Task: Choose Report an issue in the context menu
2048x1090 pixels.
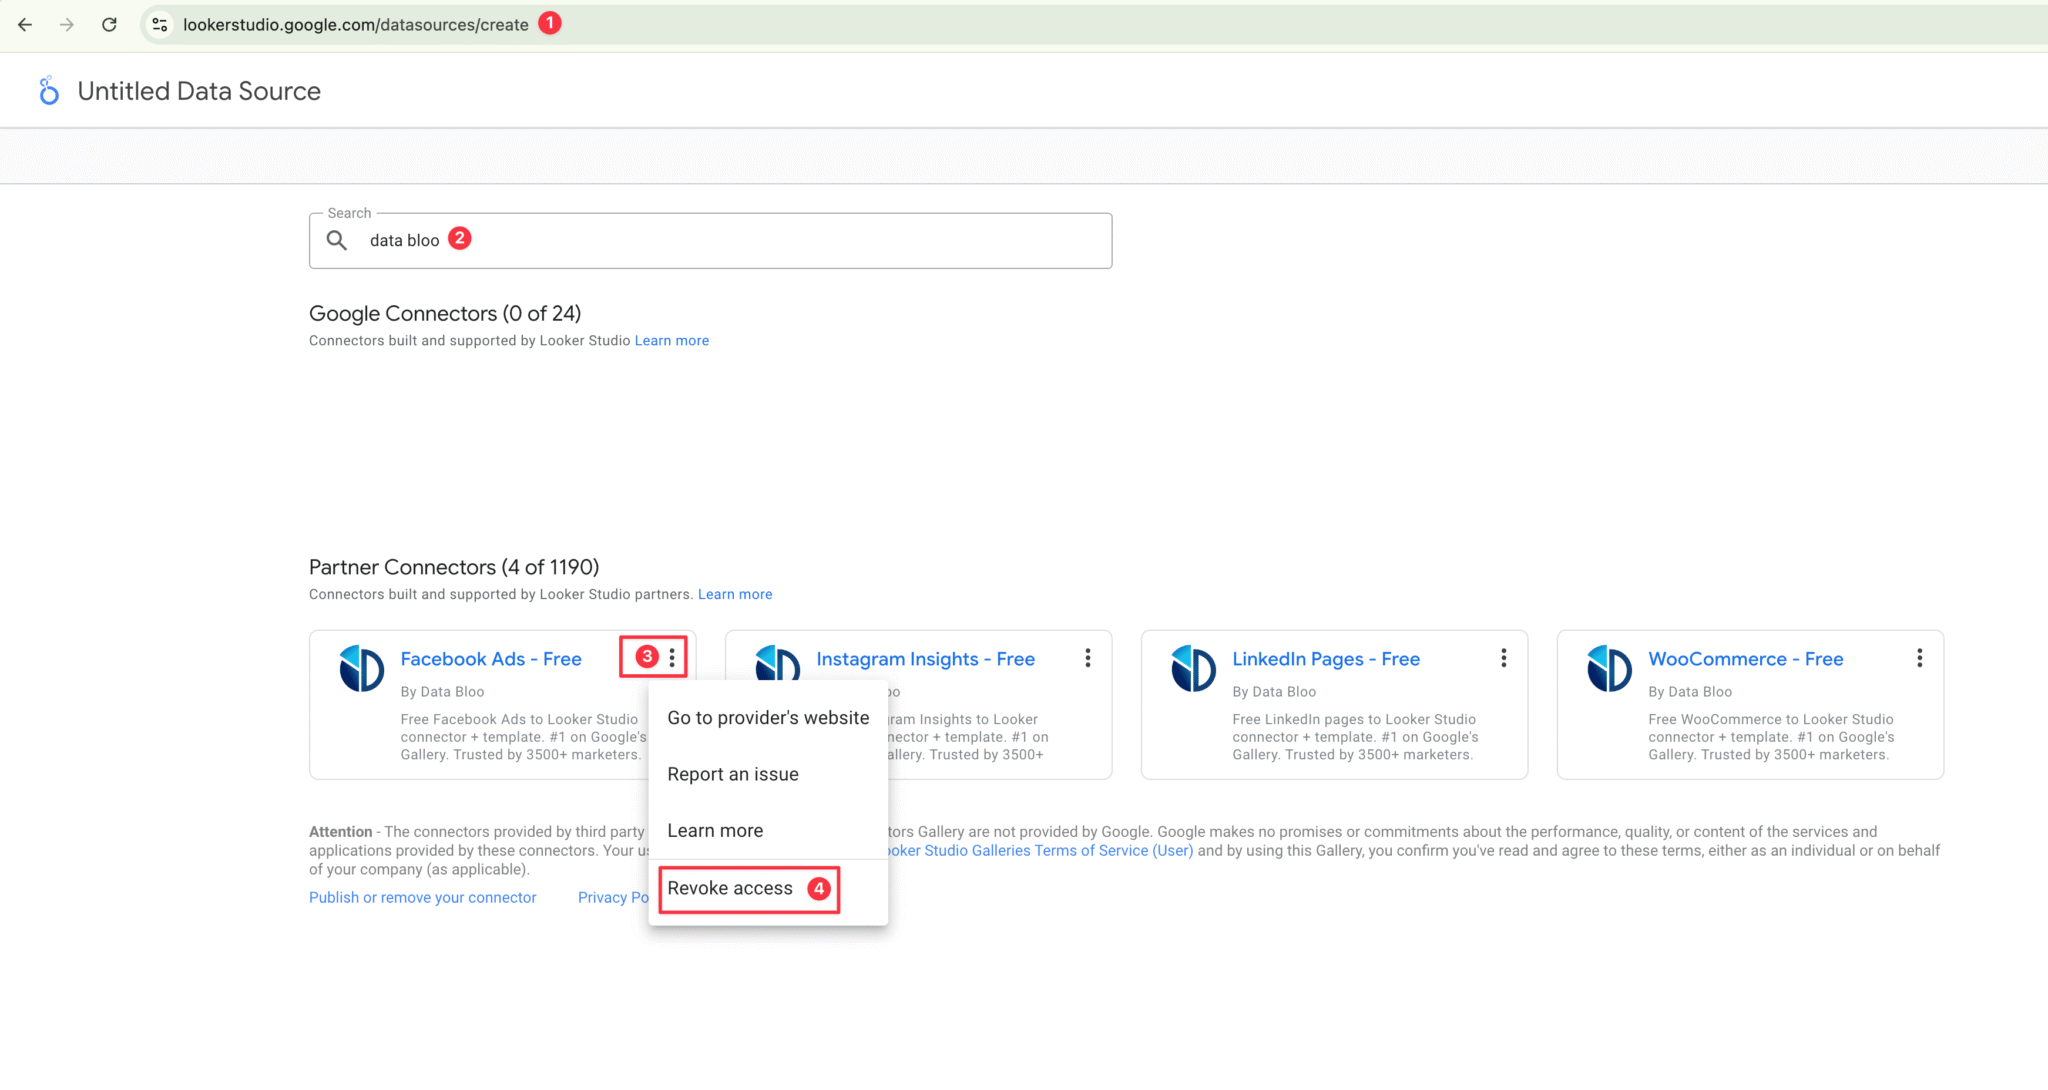Action: click(x=733, y=773)
